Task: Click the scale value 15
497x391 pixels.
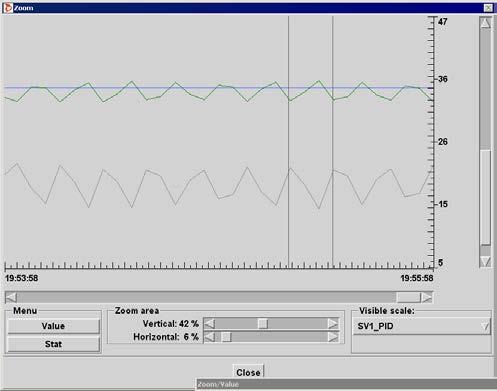Action: [443, 204]
